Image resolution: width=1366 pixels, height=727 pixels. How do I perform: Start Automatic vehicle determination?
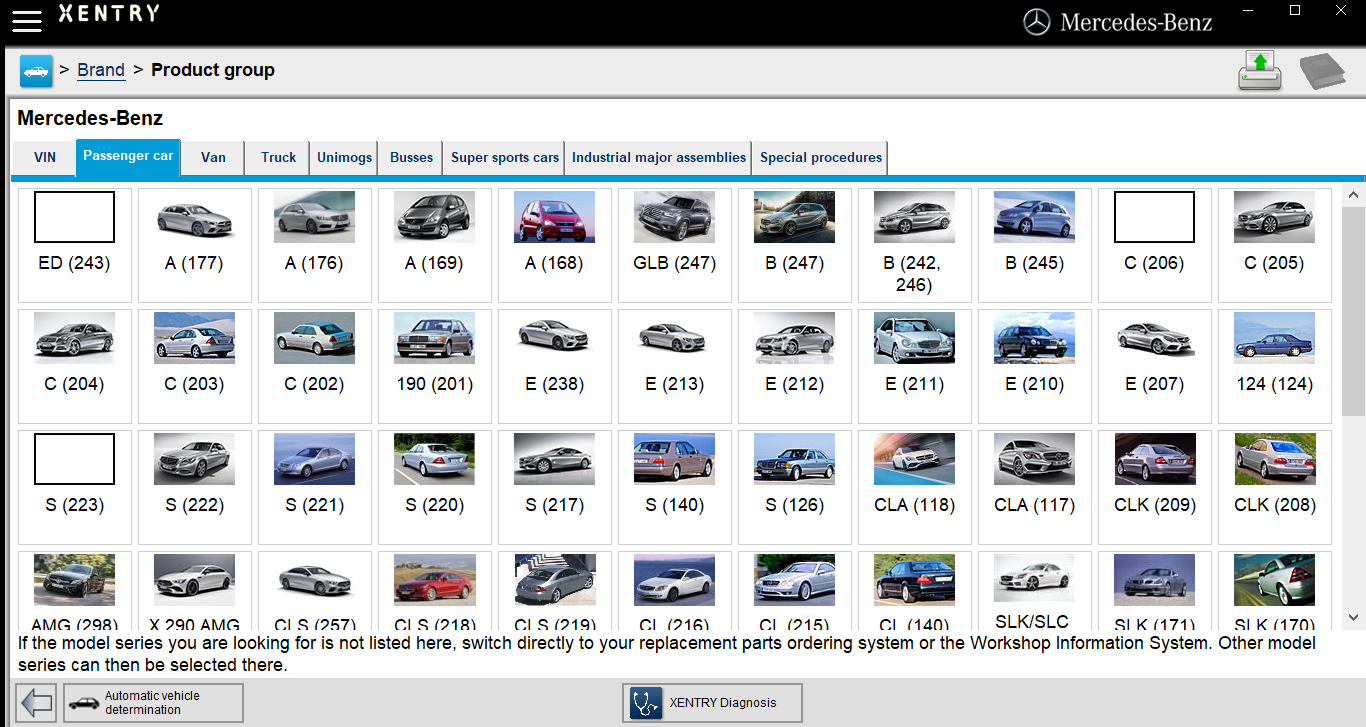pos(153,703)
